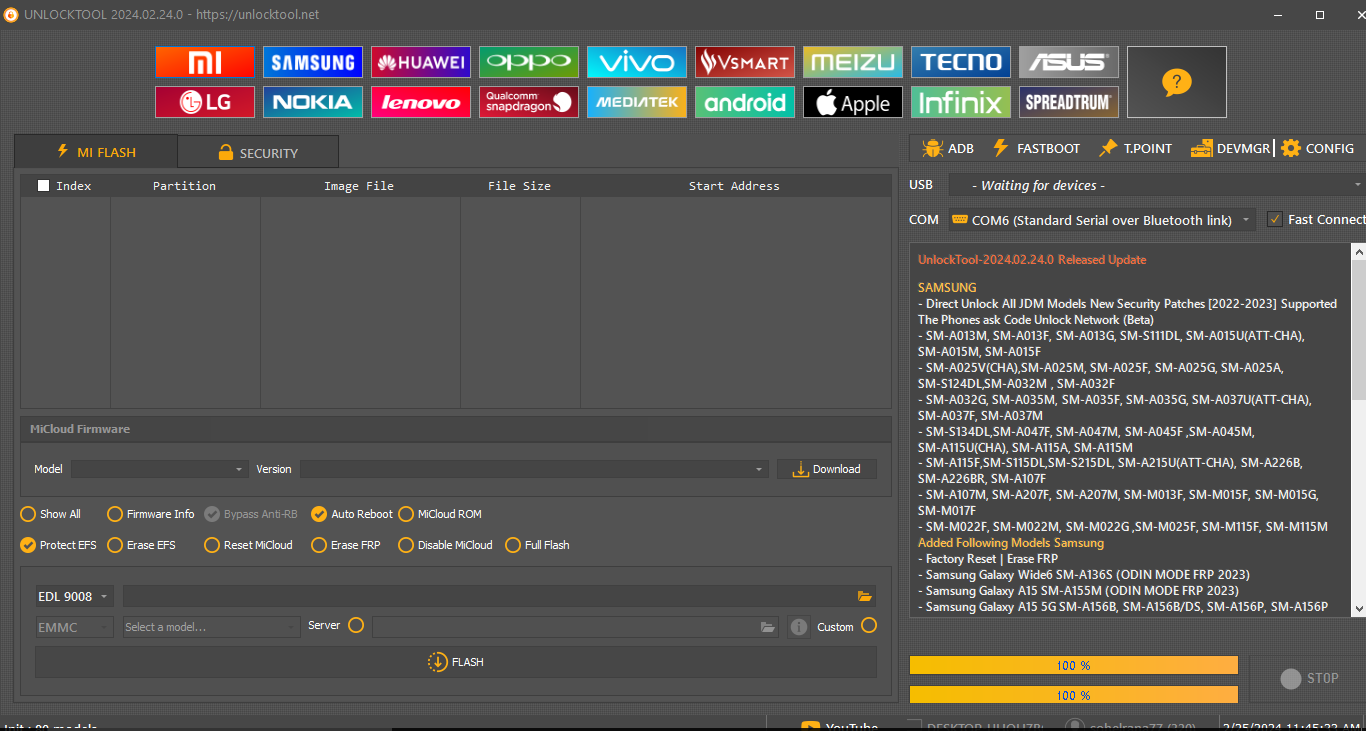Viewport: 1366px width, 731px height.
Task: Uncheck the Fast Connect checkbox
Action: (x=1274, y=219)
